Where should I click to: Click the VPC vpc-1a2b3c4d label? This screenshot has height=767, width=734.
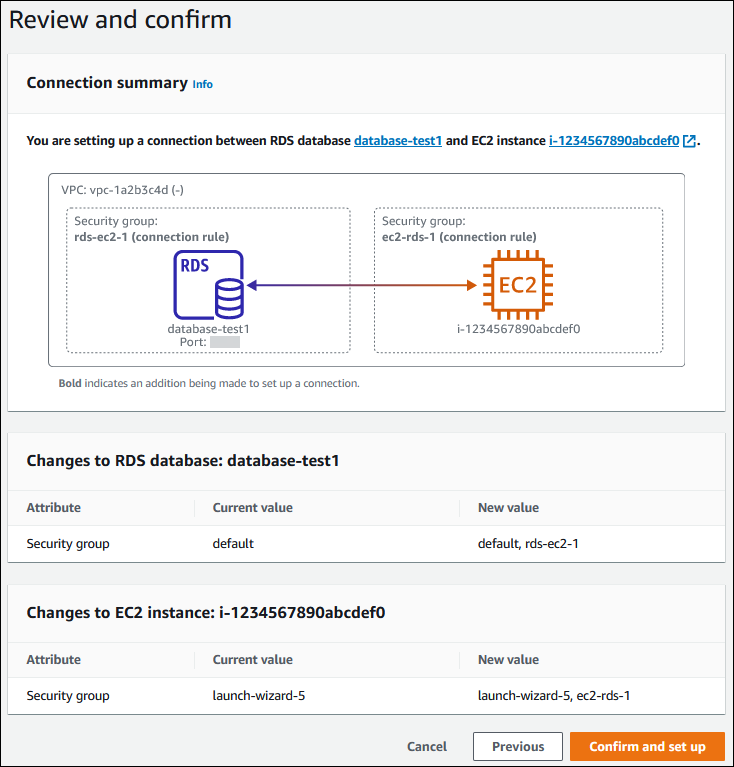(123, 189)
